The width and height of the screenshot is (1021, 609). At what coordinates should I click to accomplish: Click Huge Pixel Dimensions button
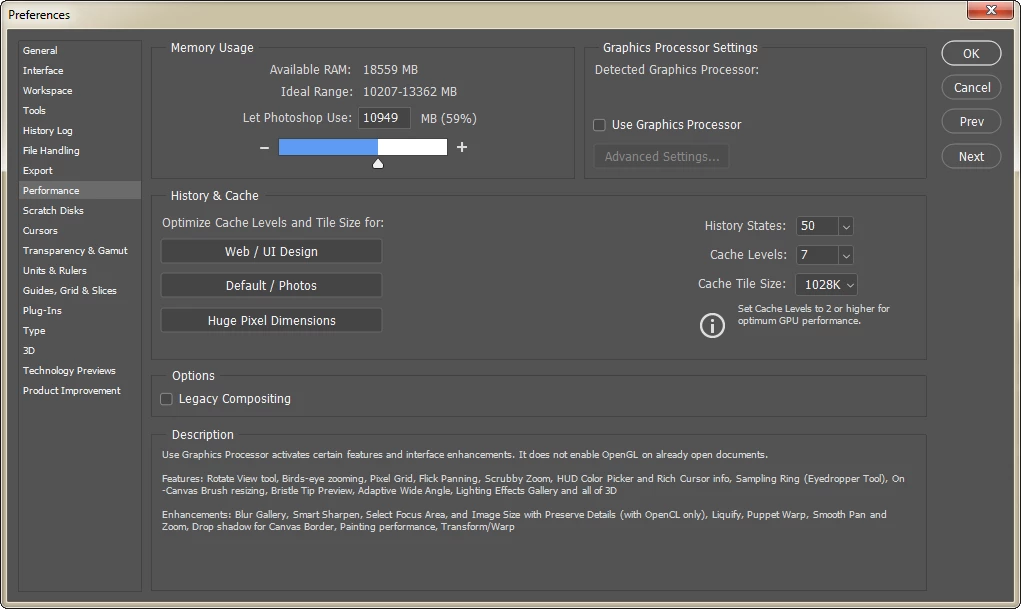coord(271,320)
